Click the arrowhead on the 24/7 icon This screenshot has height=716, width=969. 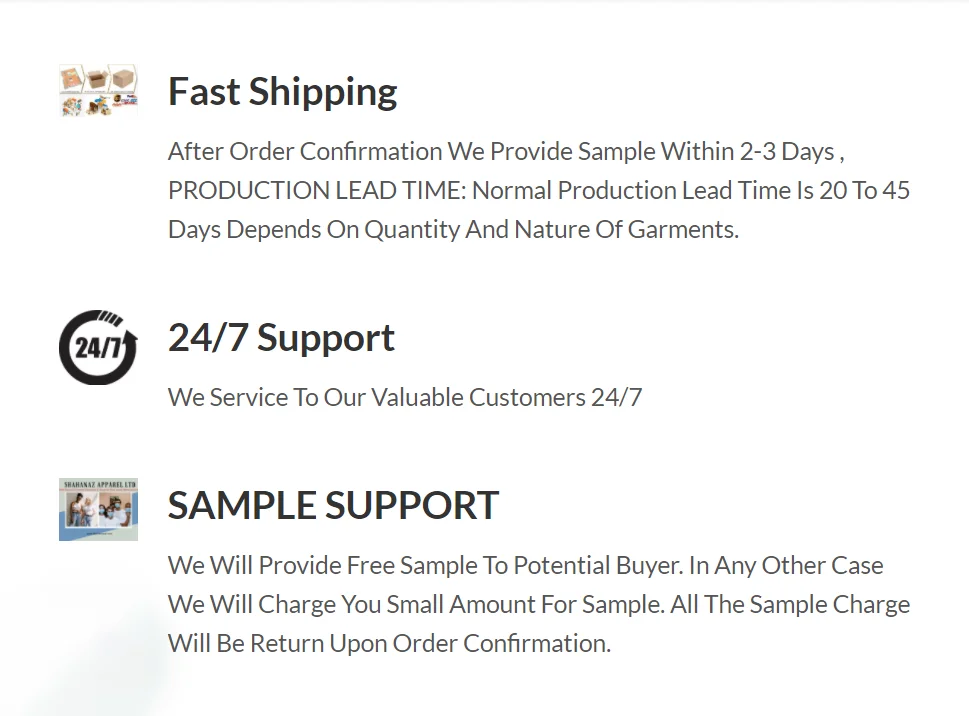pos(130,341)
